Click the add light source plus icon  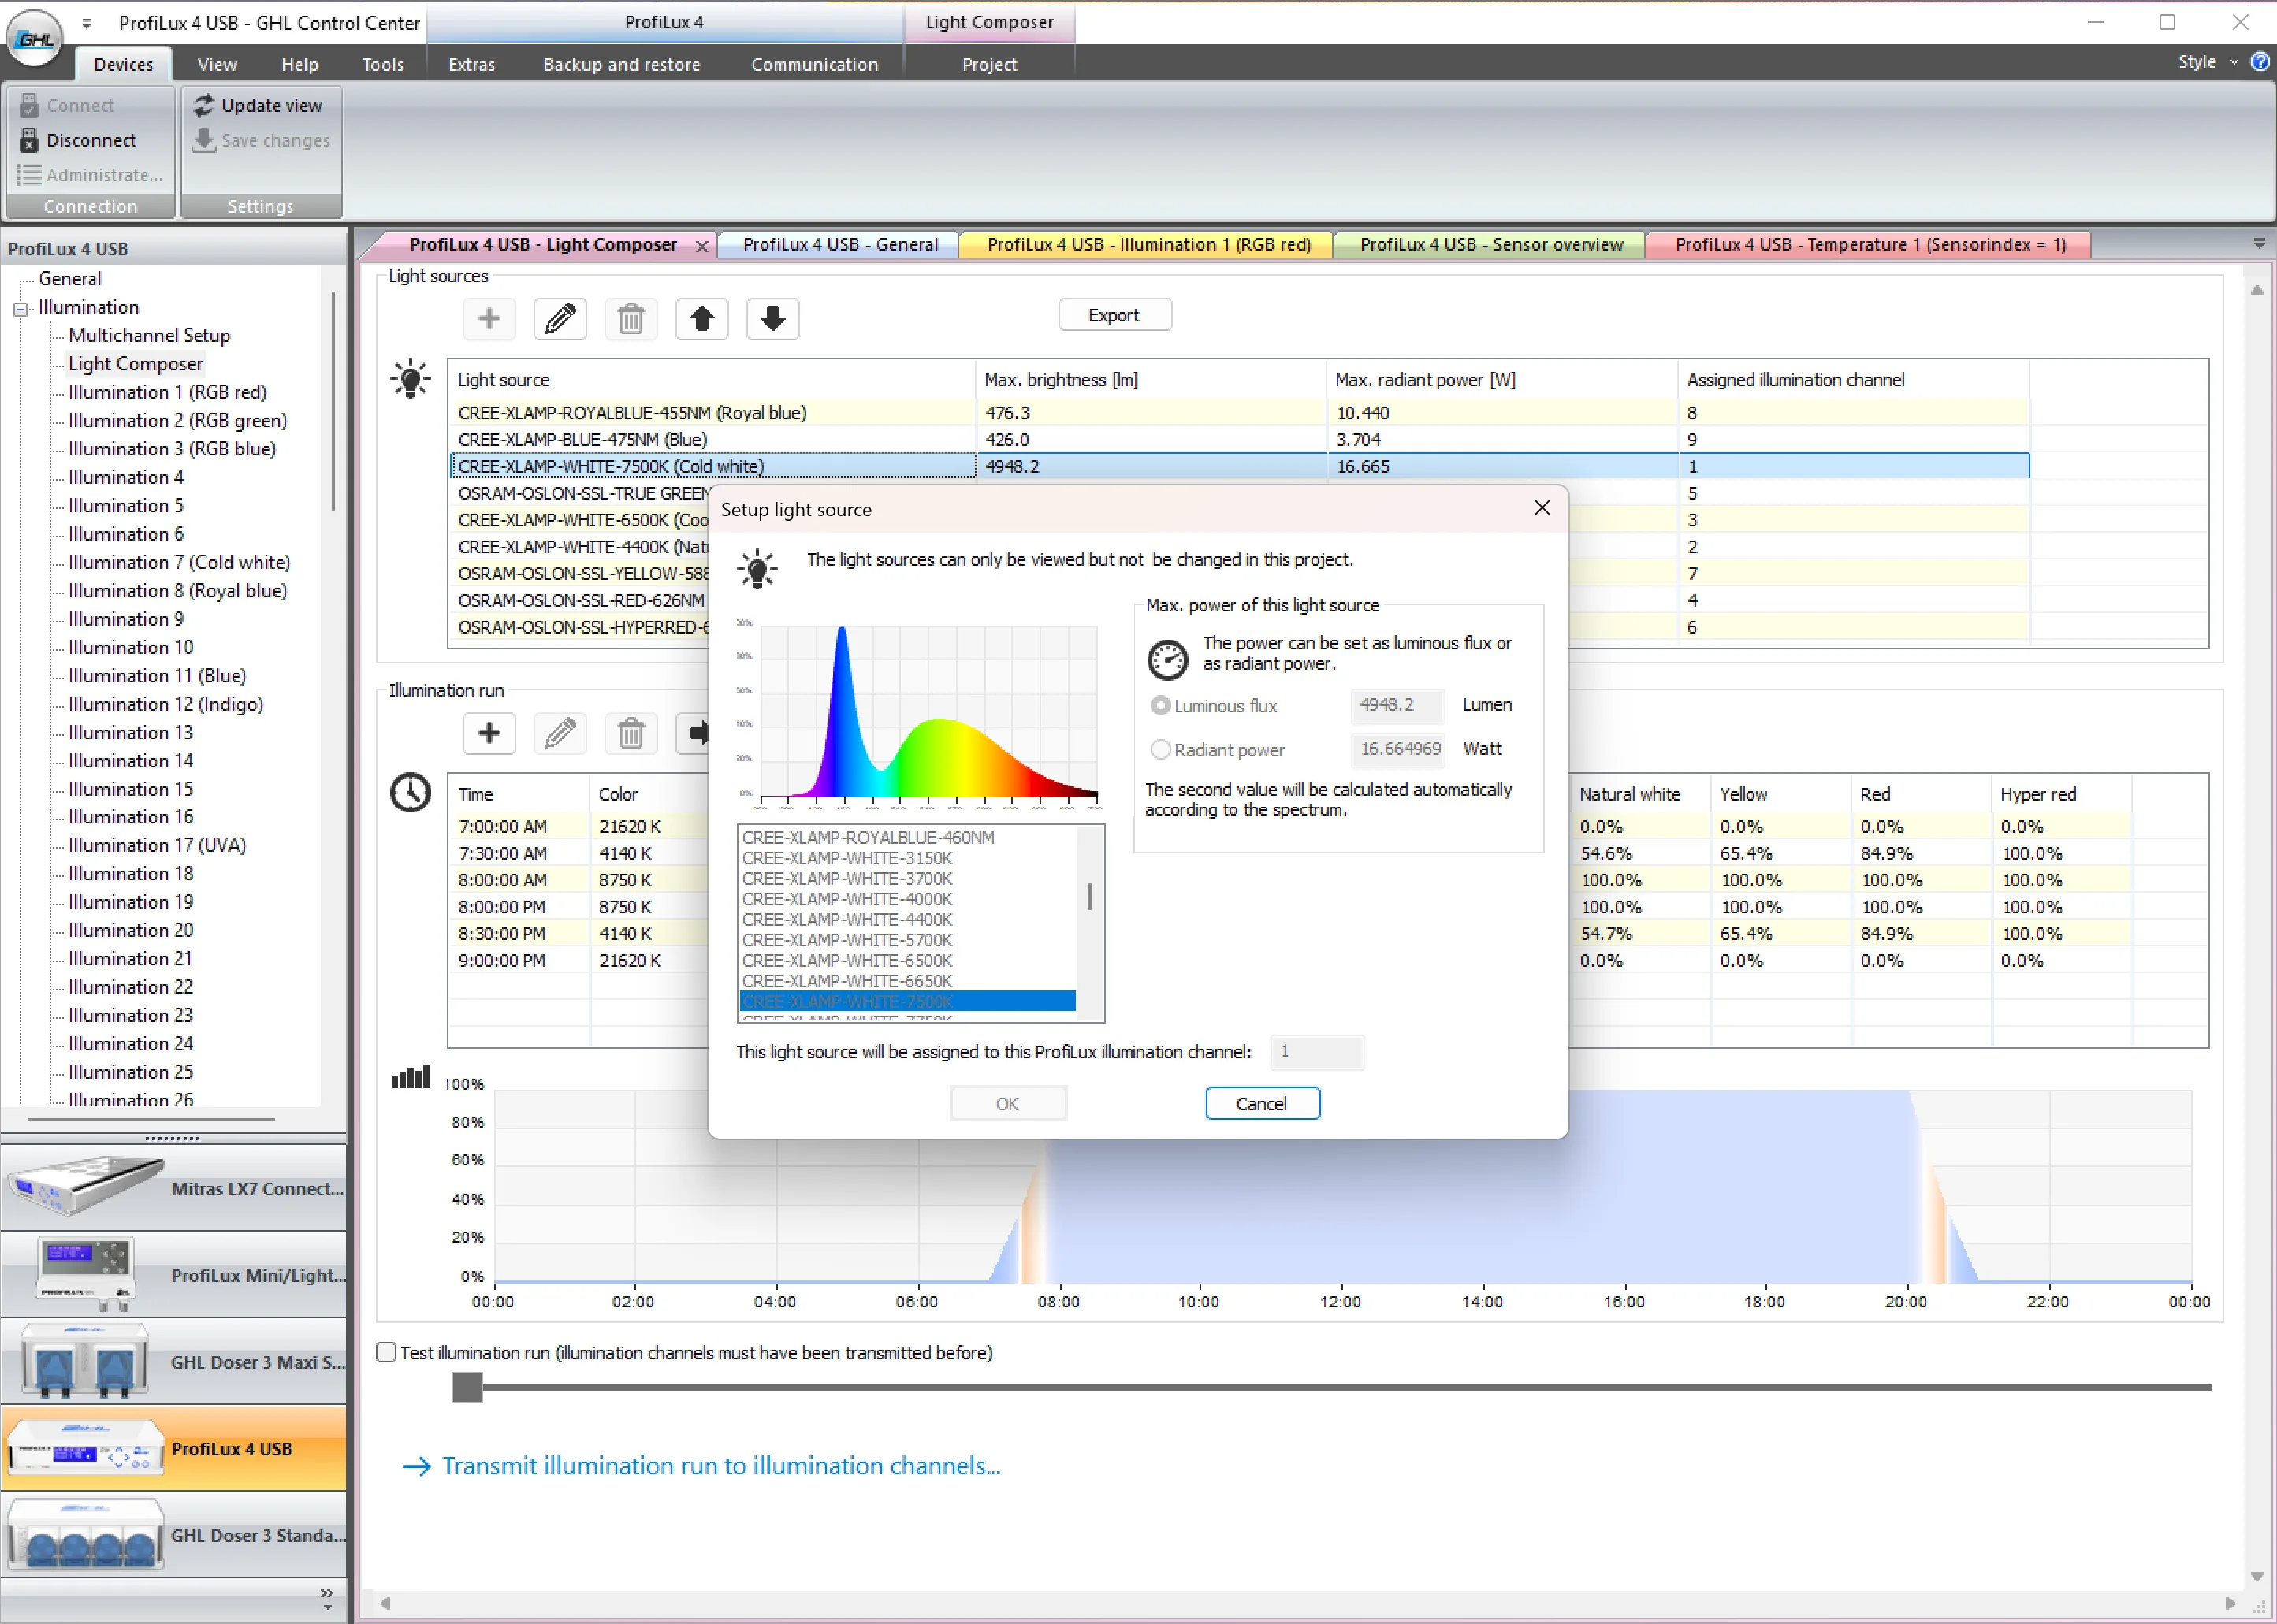coord(489,319)
